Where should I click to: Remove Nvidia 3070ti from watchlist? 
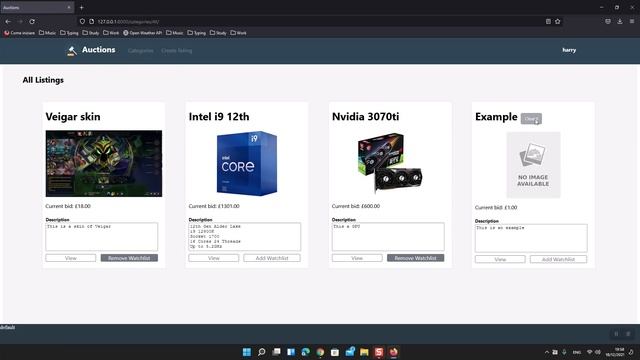(416, 258)
